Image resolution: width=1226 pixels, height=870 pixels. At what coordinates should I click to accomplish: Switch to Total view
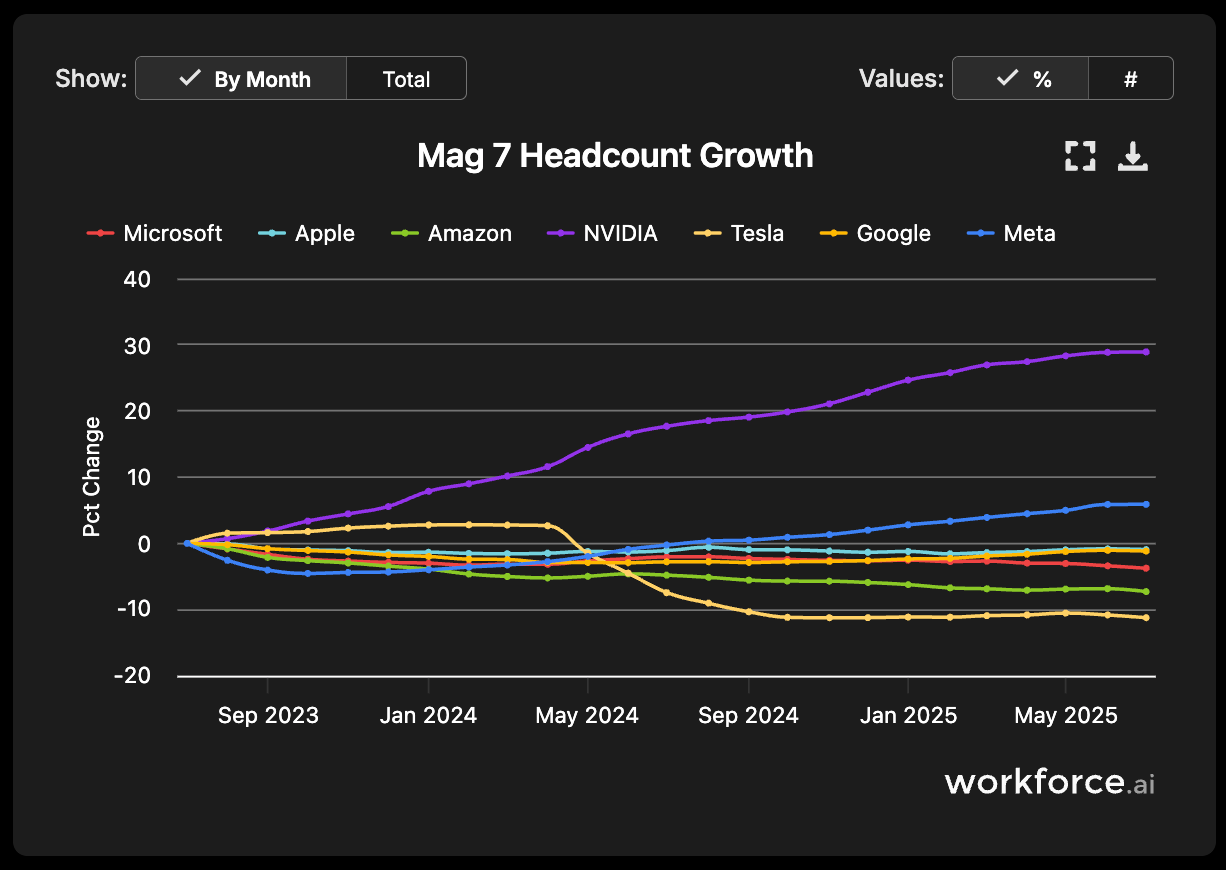coord(406,79)
